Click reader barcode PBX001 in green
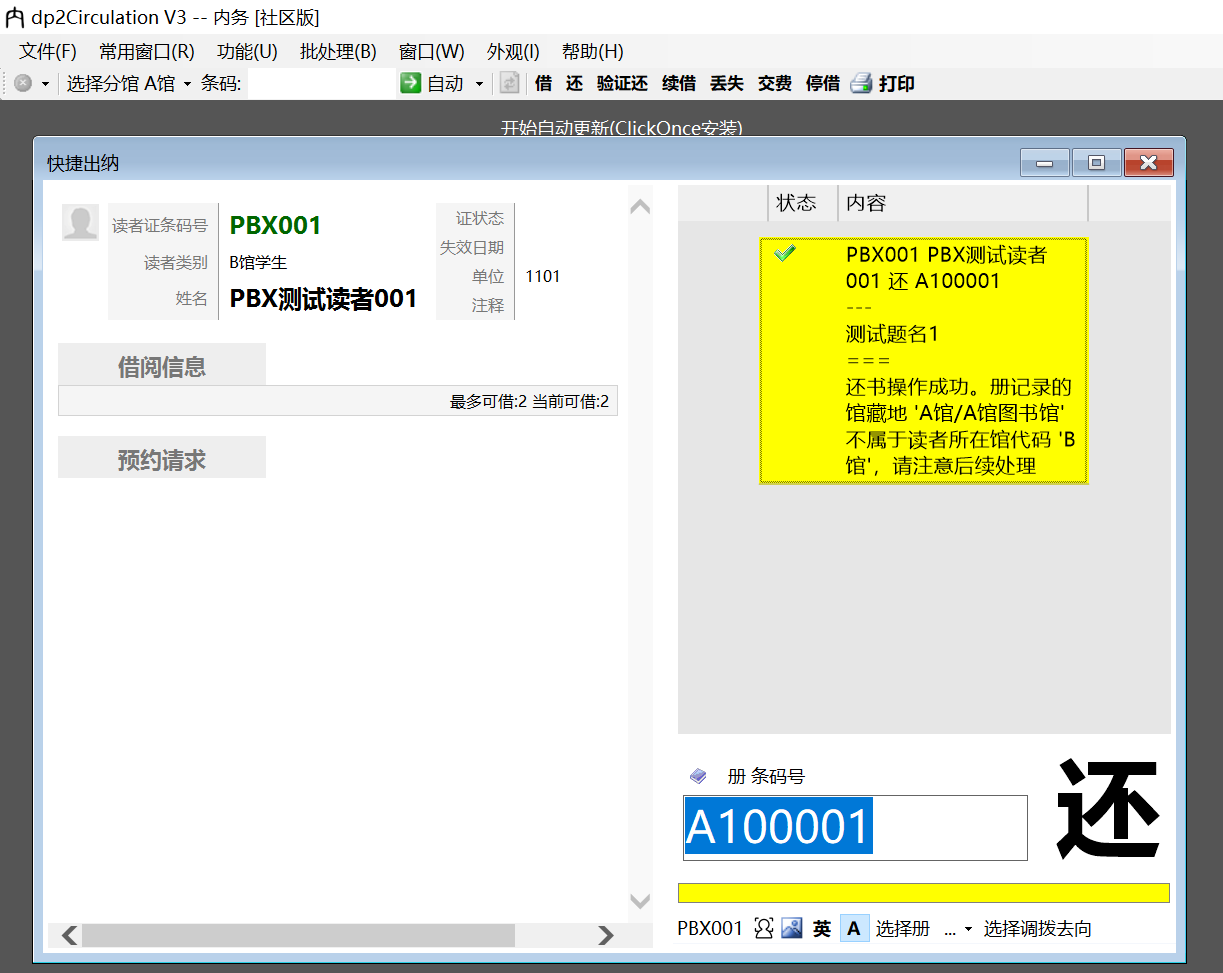The image size is (1223, 973). point(276,226)
